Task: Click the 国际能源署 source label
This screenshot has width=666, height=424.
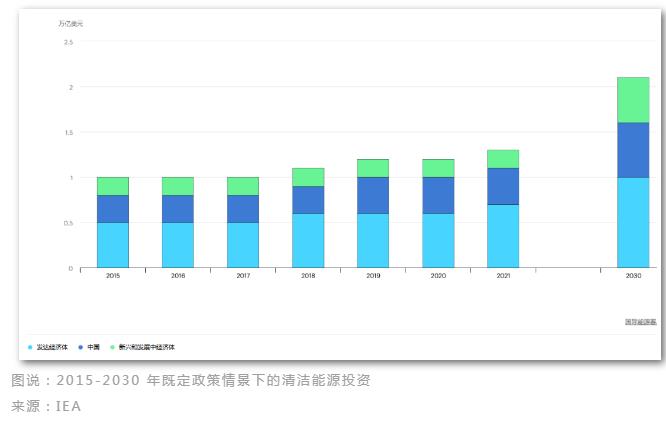Action: [640, 322]
